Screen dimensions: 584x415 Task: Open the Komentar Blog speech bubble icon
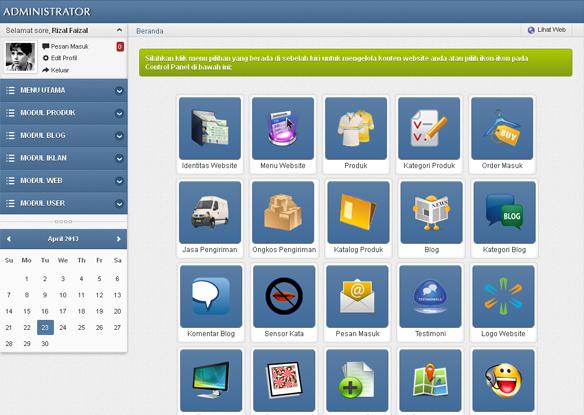pos(211,297)
